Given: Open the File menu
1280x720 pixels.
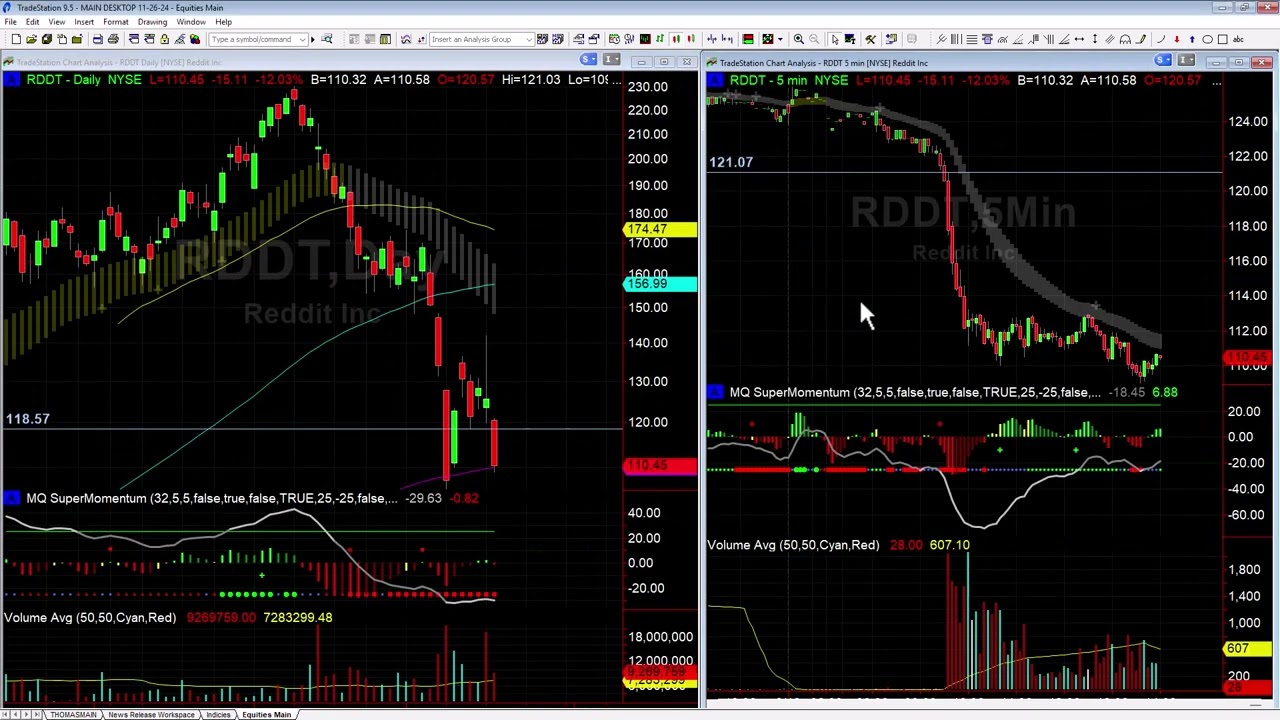Looking at the screenshot, I should tap(10, 21).
